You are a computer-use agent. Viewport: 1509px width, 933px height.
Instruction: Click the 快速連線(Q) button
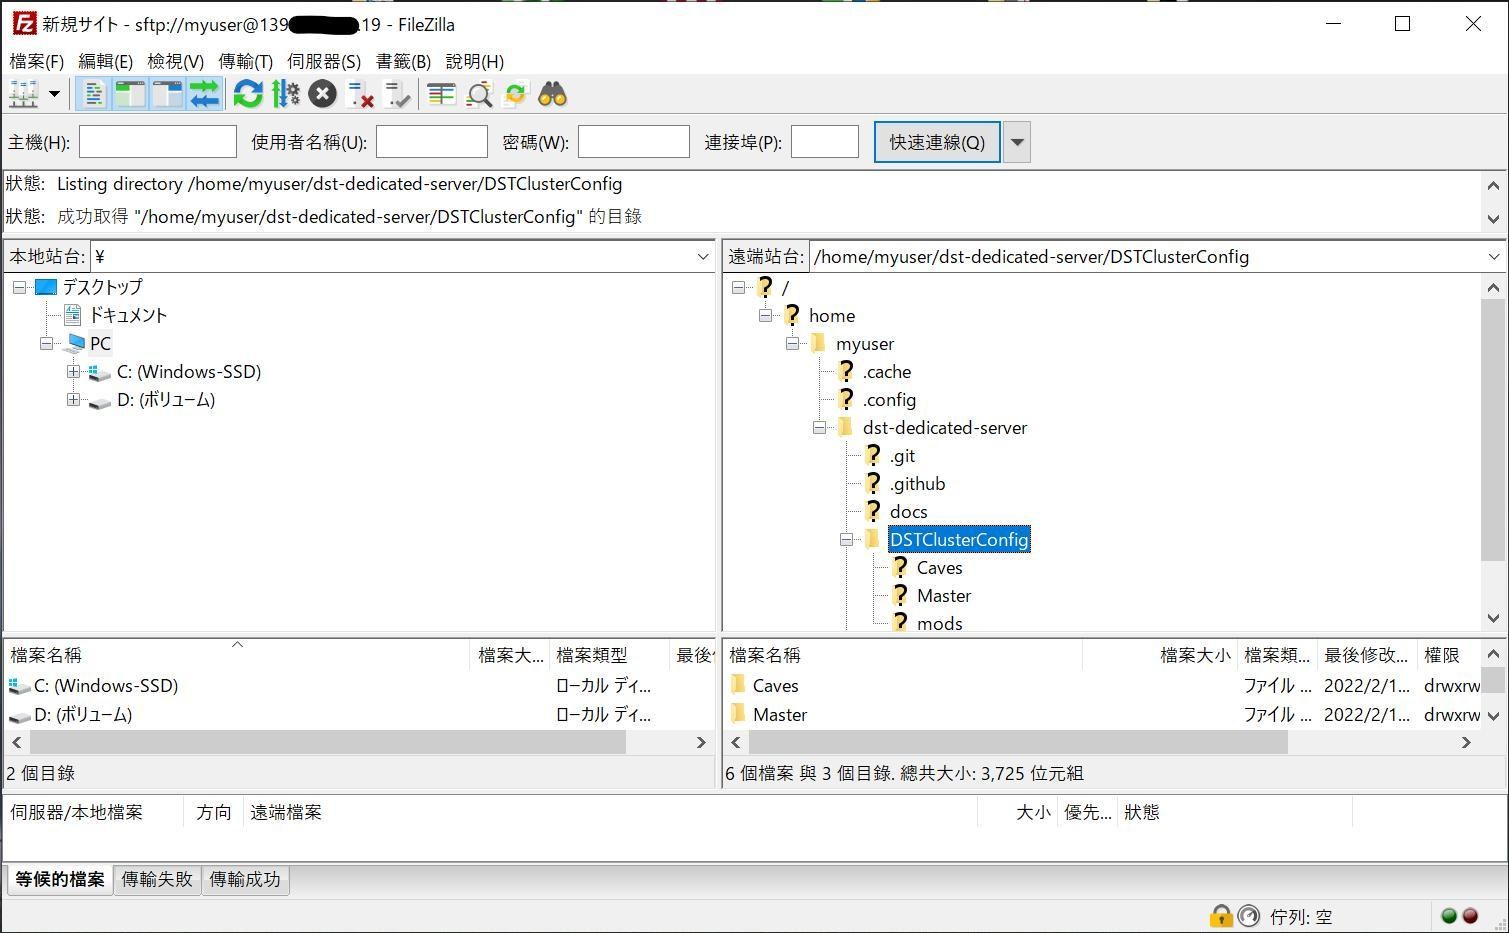click(937, 142)
